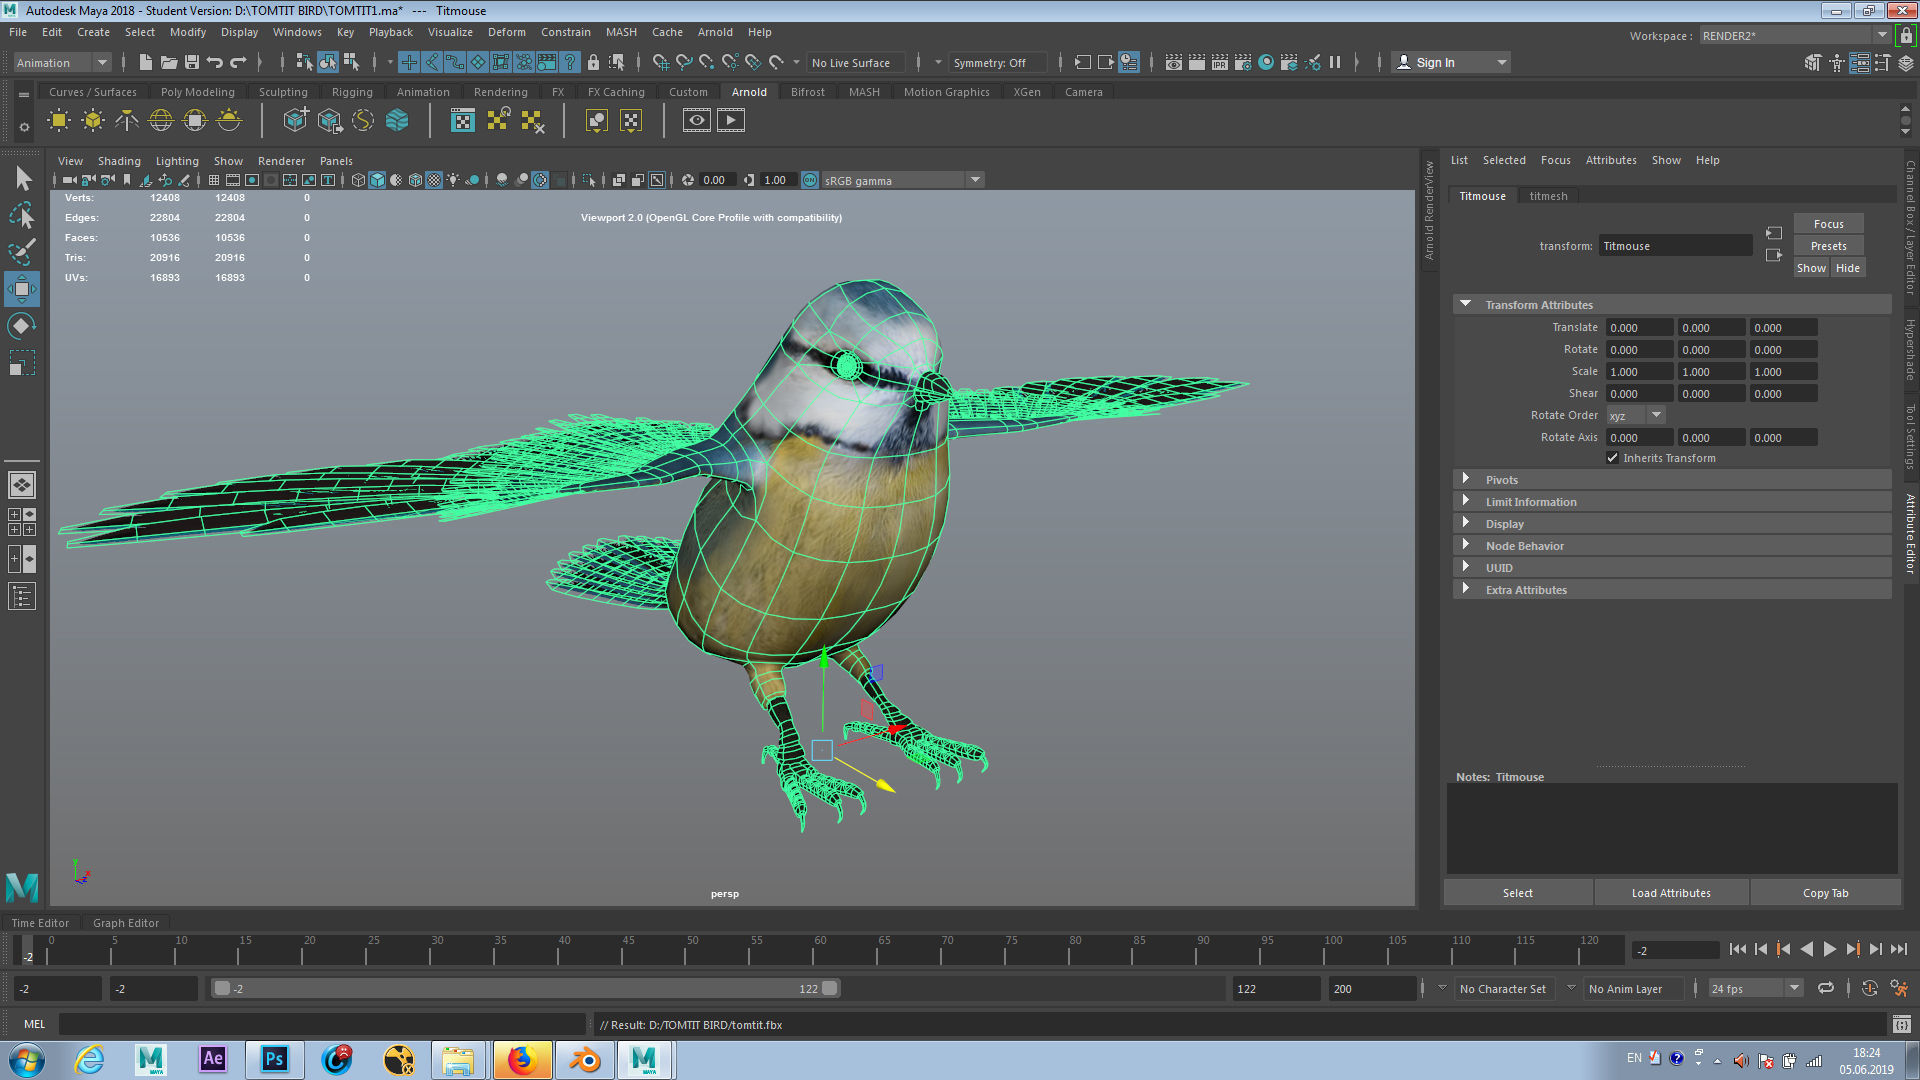Viewport: 1920px width, 1080px height.
Task: Click the range slider end handle at 122
Action: (830, 988)
